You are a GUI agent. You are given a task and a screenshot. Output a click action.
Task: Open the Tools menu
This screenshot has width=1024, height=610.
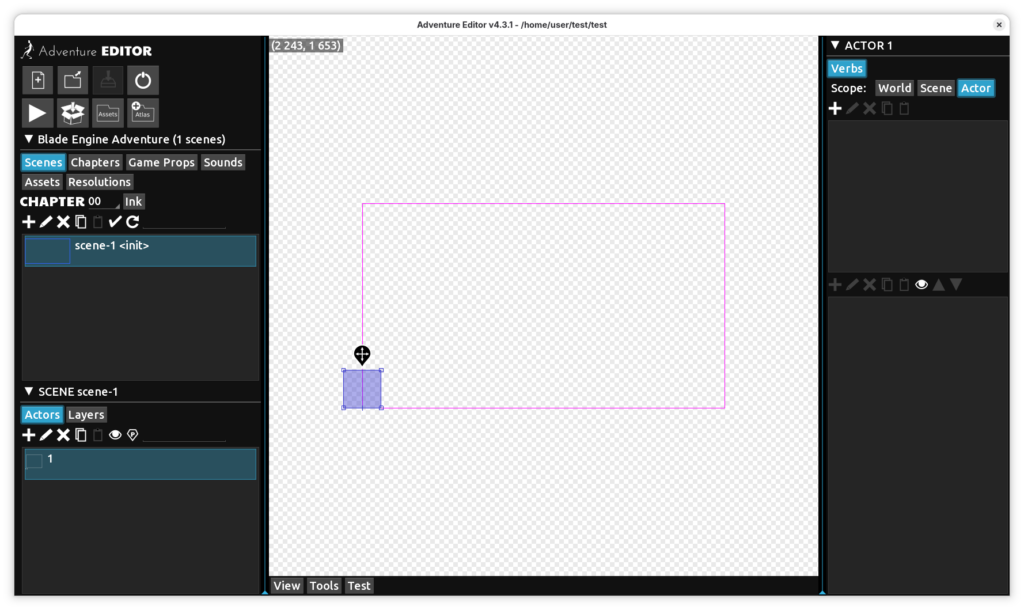[324, 586]
